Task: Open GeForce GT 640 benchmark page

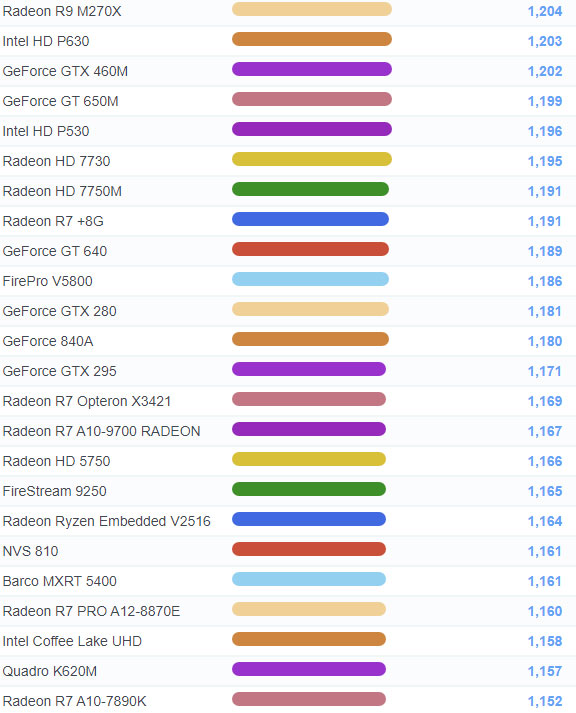Action: [x=55, y=251]
